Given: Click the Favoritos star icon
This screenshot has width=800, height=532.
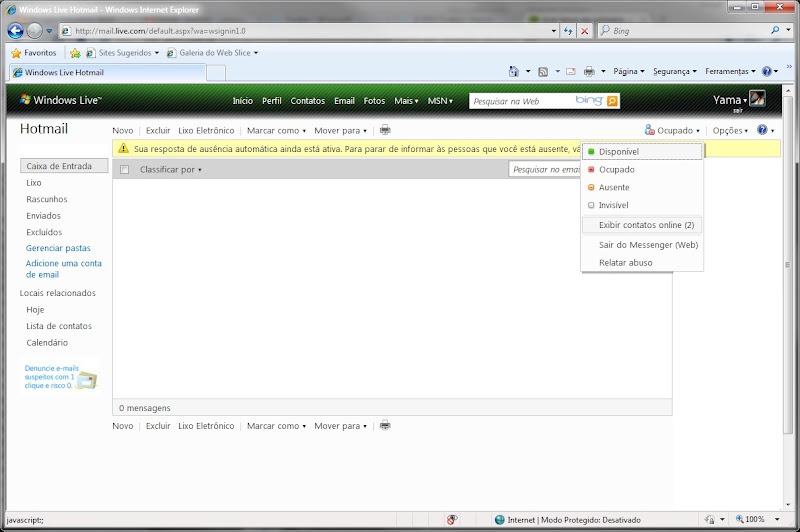Looking at the screenshot, I should (x=16, y=53).
